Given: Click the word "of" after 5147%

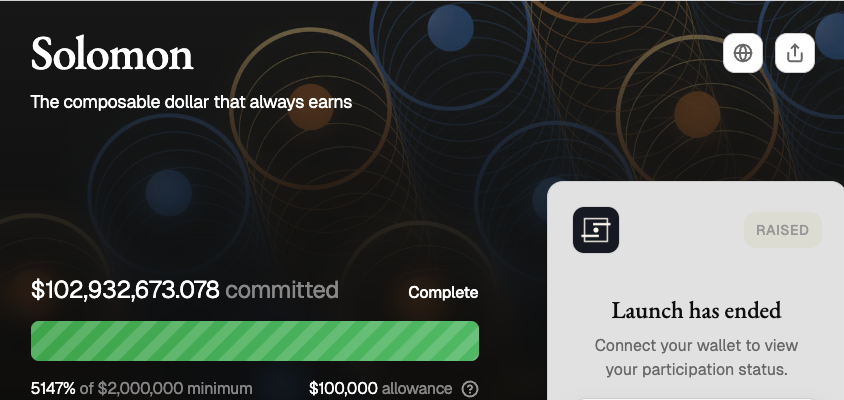Looking at the screenshot, I should coord(86,388).
